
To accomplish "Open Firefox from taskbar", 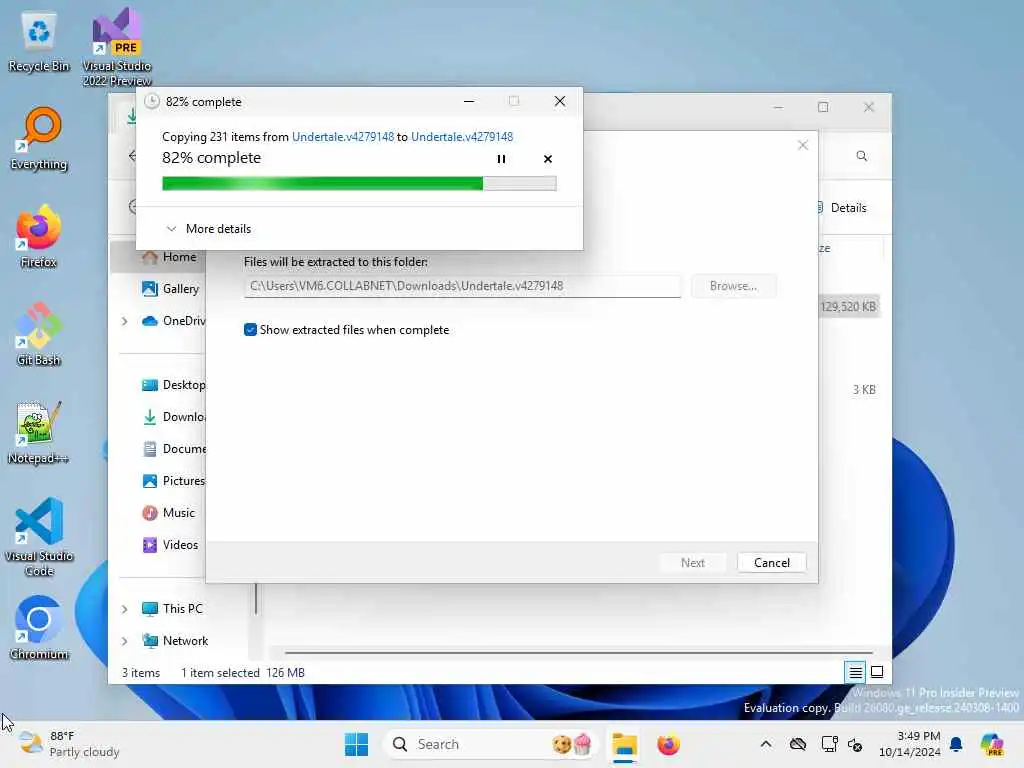I will pos(668,744).
